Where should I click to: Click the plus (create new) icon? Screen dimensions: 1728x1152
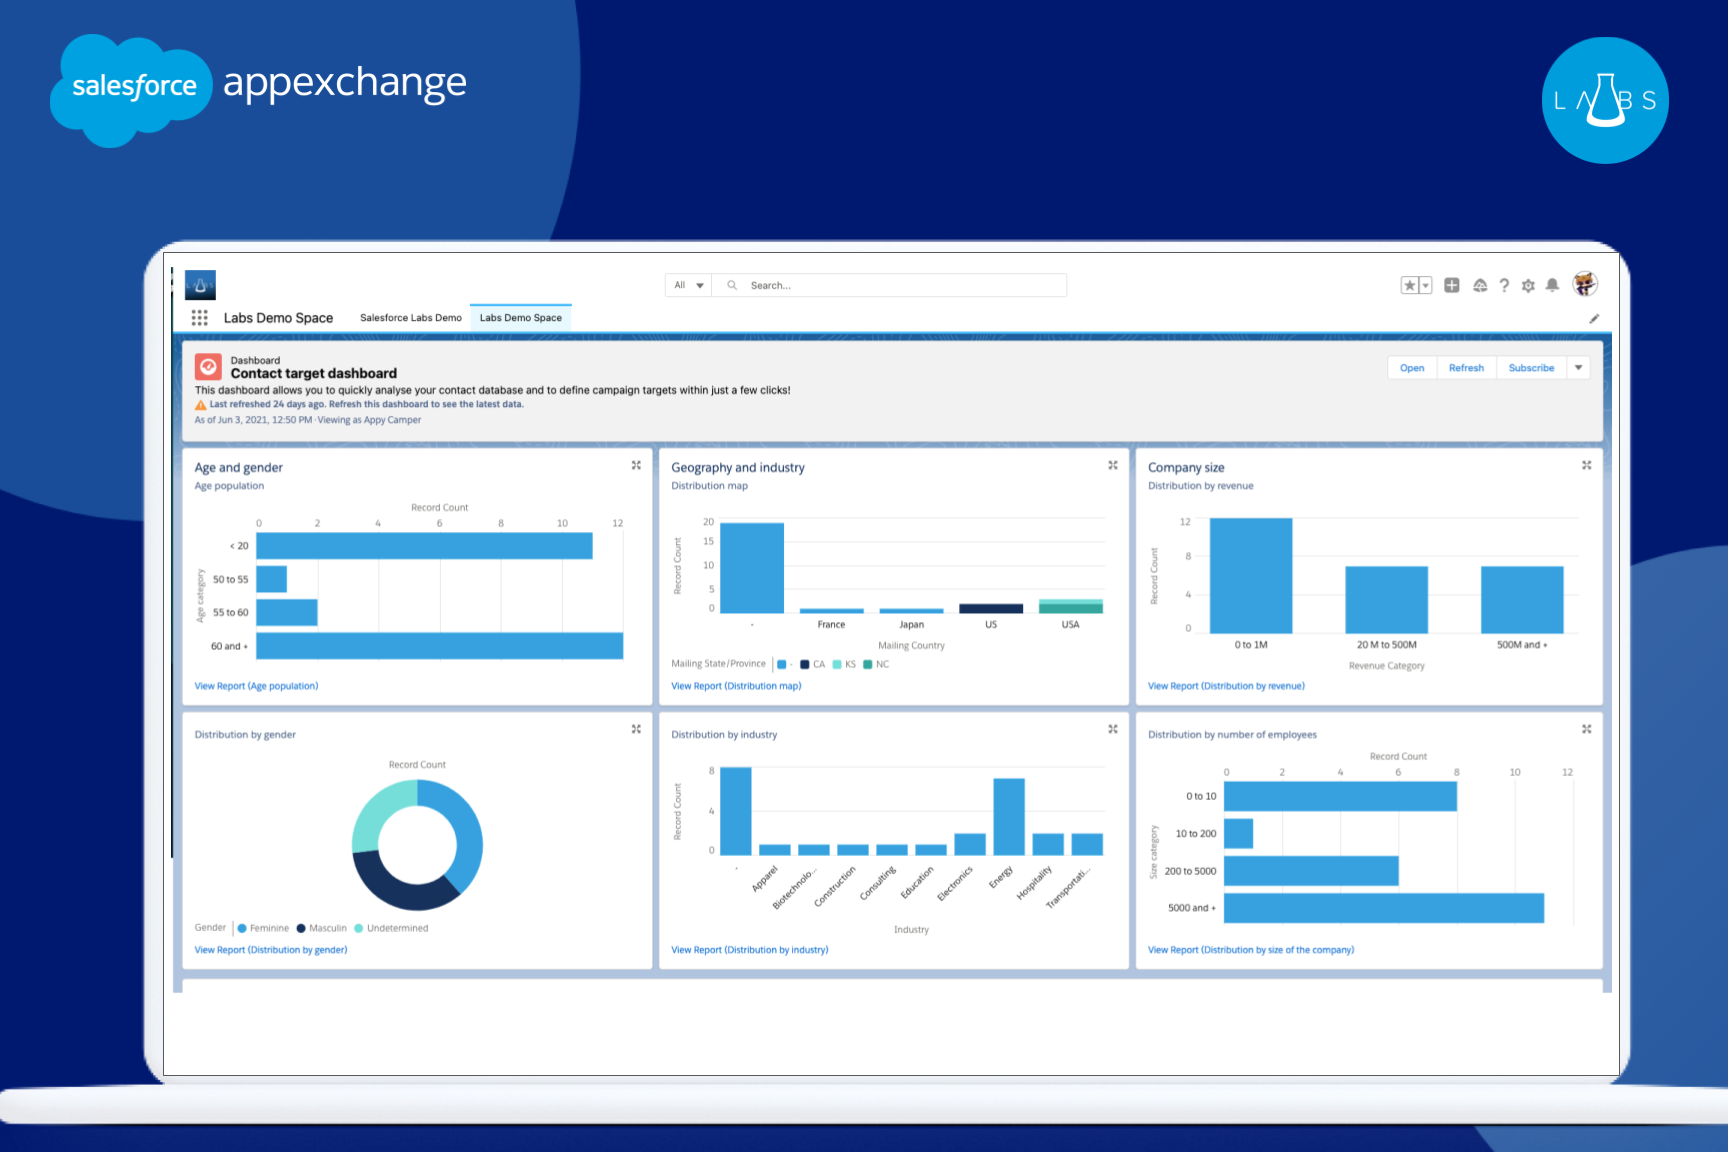pos(1452,285)
